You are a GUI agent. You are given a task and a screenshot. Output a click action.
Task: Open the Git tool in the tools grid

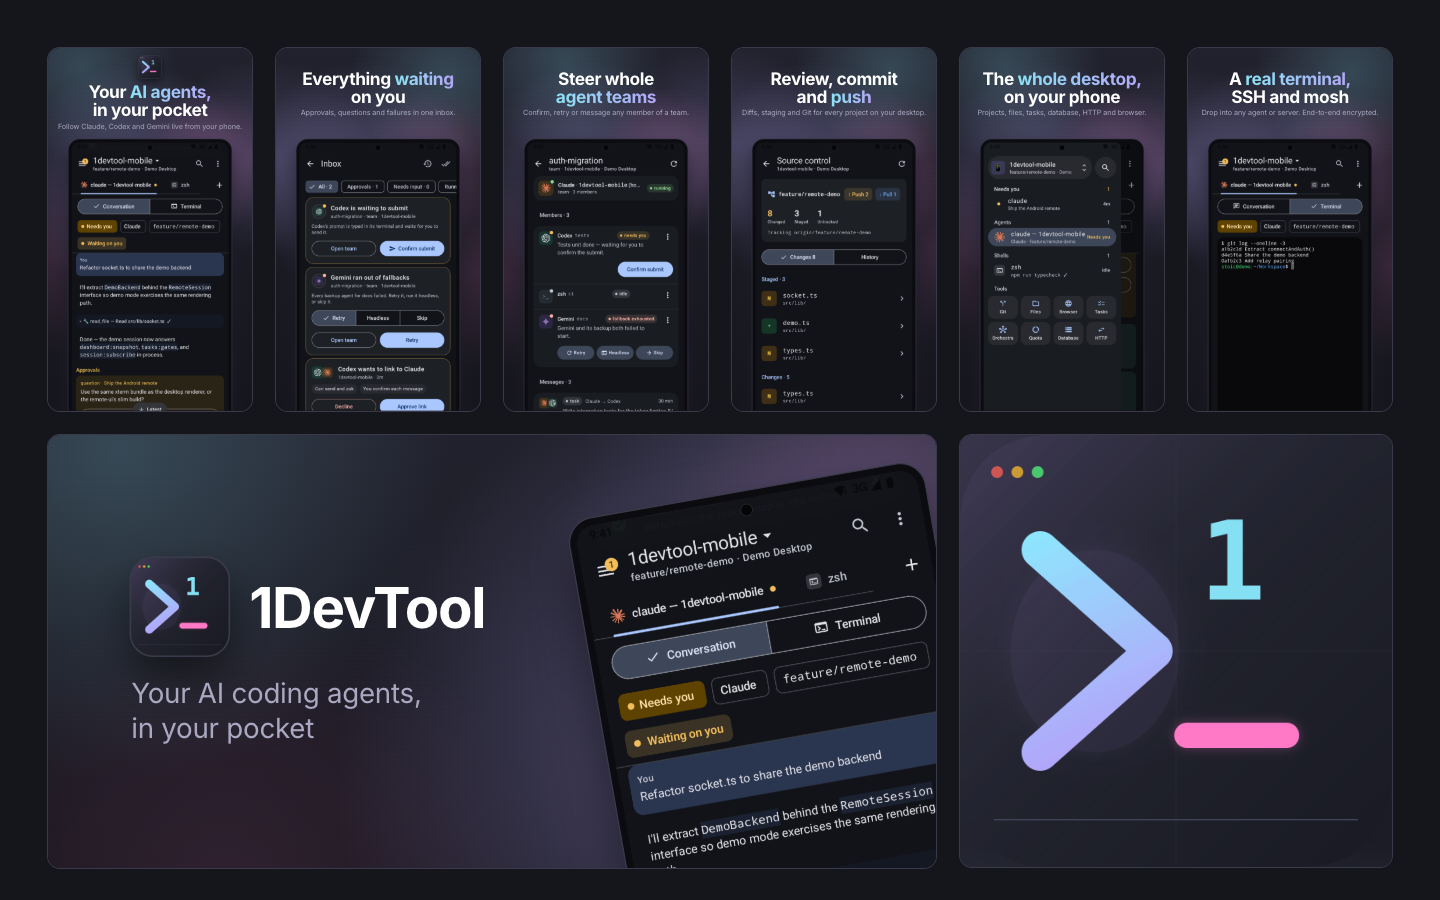tap(1003, 306)
